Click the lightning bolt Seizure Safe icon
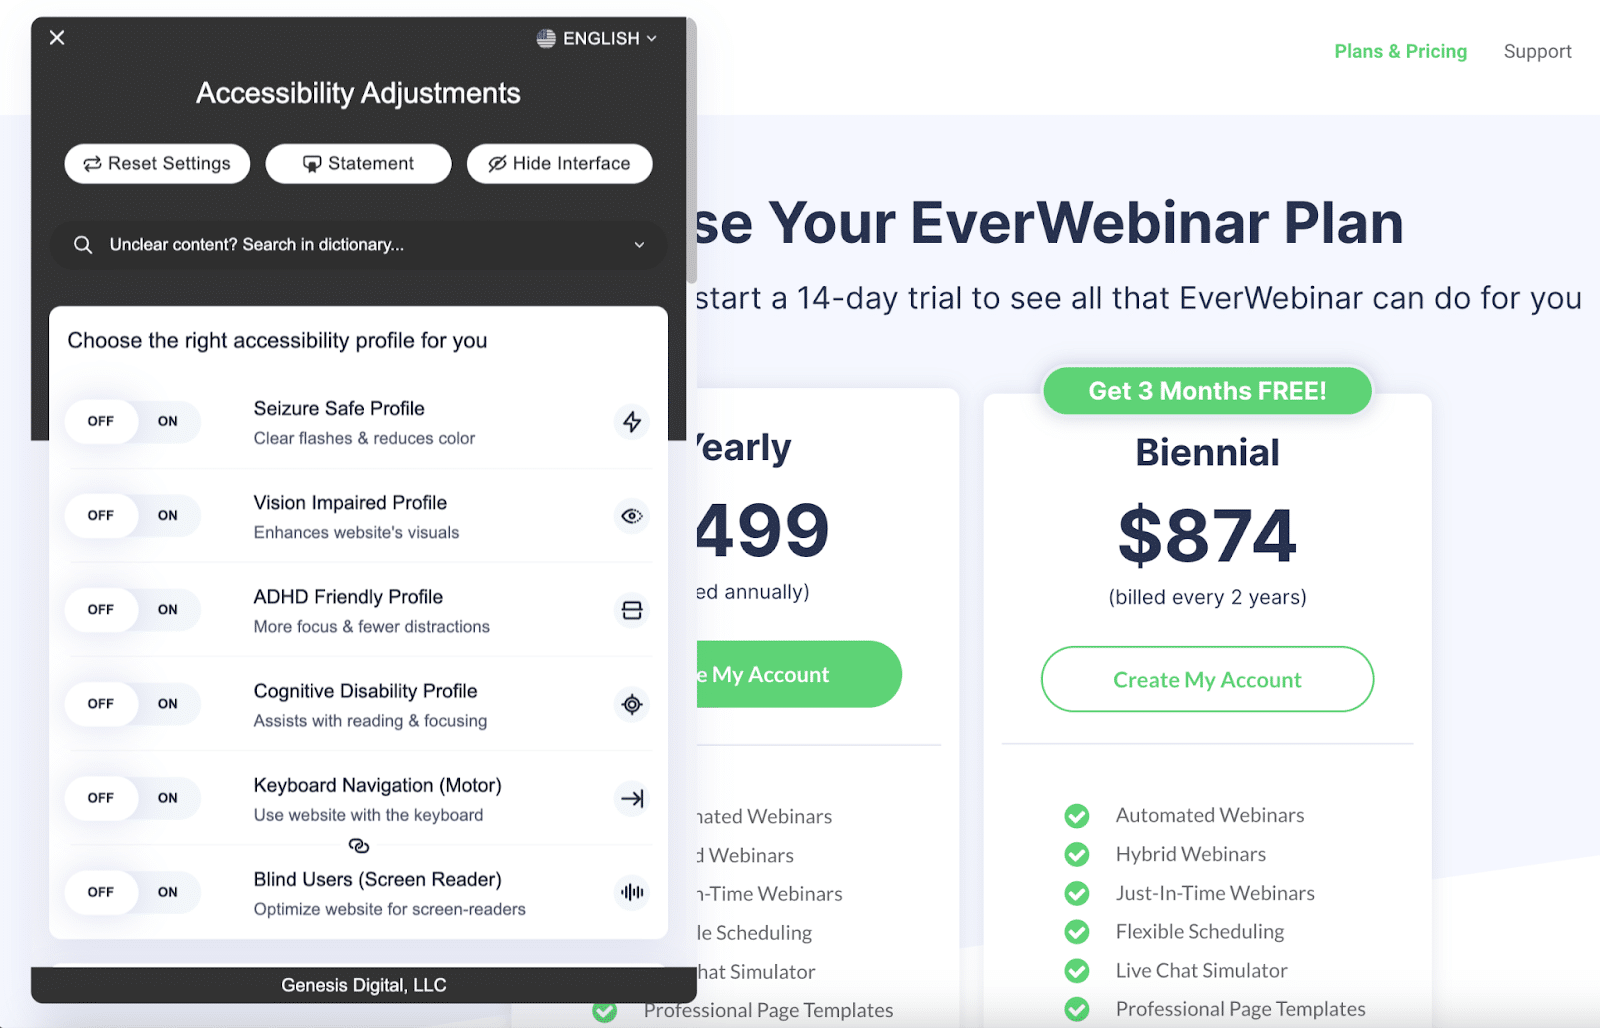1600x1028 pixels. (632, 422)
